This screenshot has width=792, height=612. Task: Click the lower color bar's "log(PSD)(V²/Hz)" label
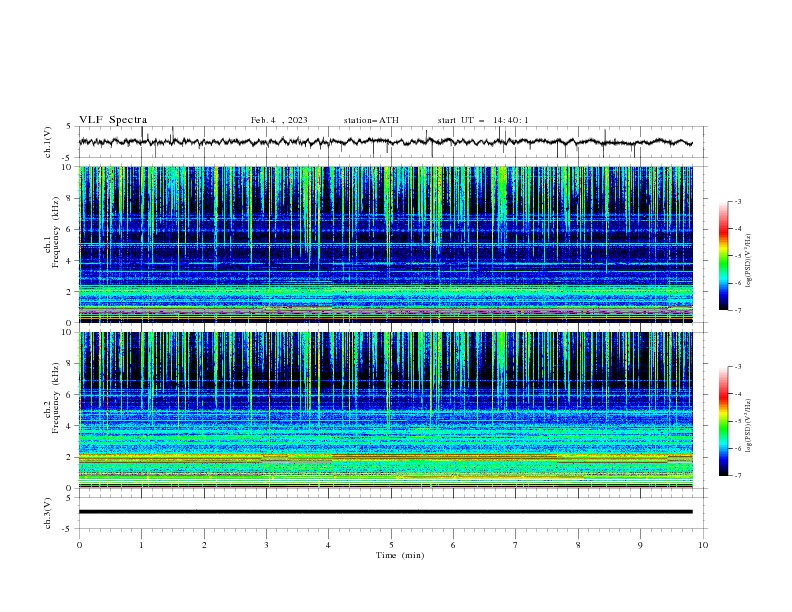pos(749,425)
